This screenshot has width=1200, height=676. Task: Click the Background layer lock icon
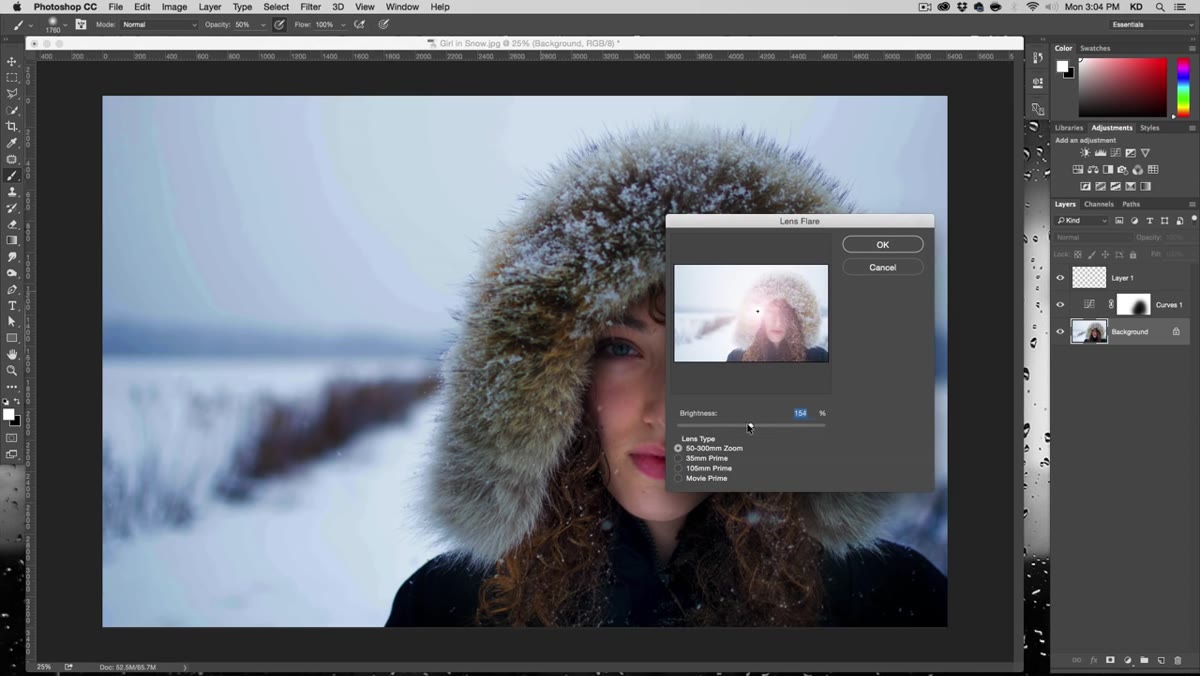point(1176,331)
